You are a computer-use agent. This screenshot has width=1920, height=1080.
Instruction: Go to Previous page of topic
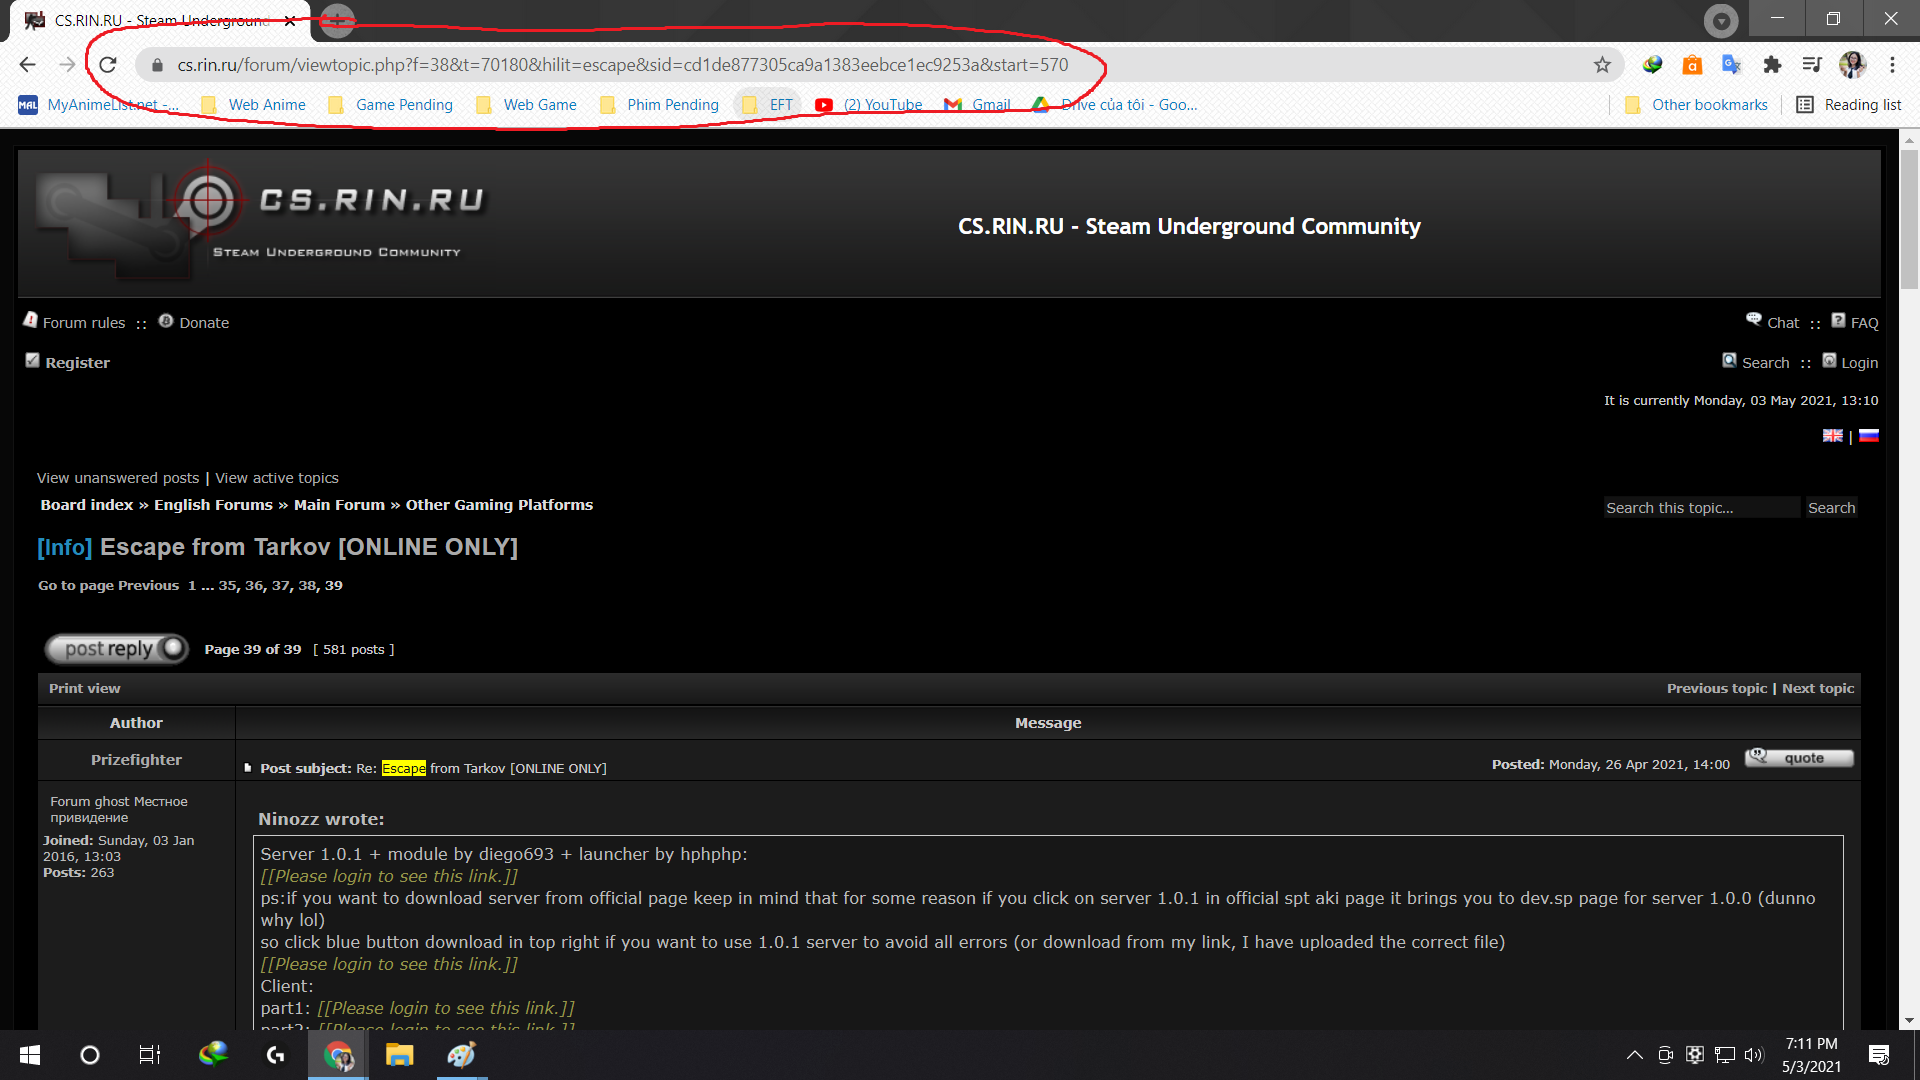click(x=148, y=586)
